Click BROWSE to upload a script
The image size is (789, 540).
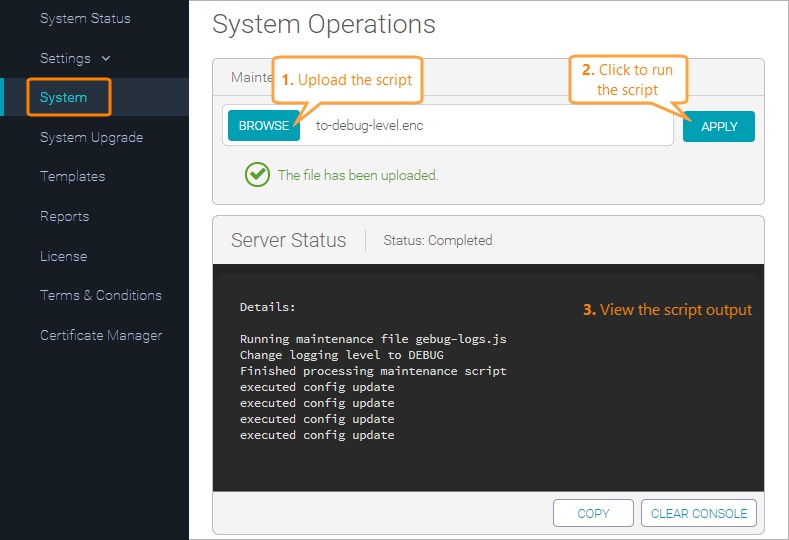click(x=264, y=126)
